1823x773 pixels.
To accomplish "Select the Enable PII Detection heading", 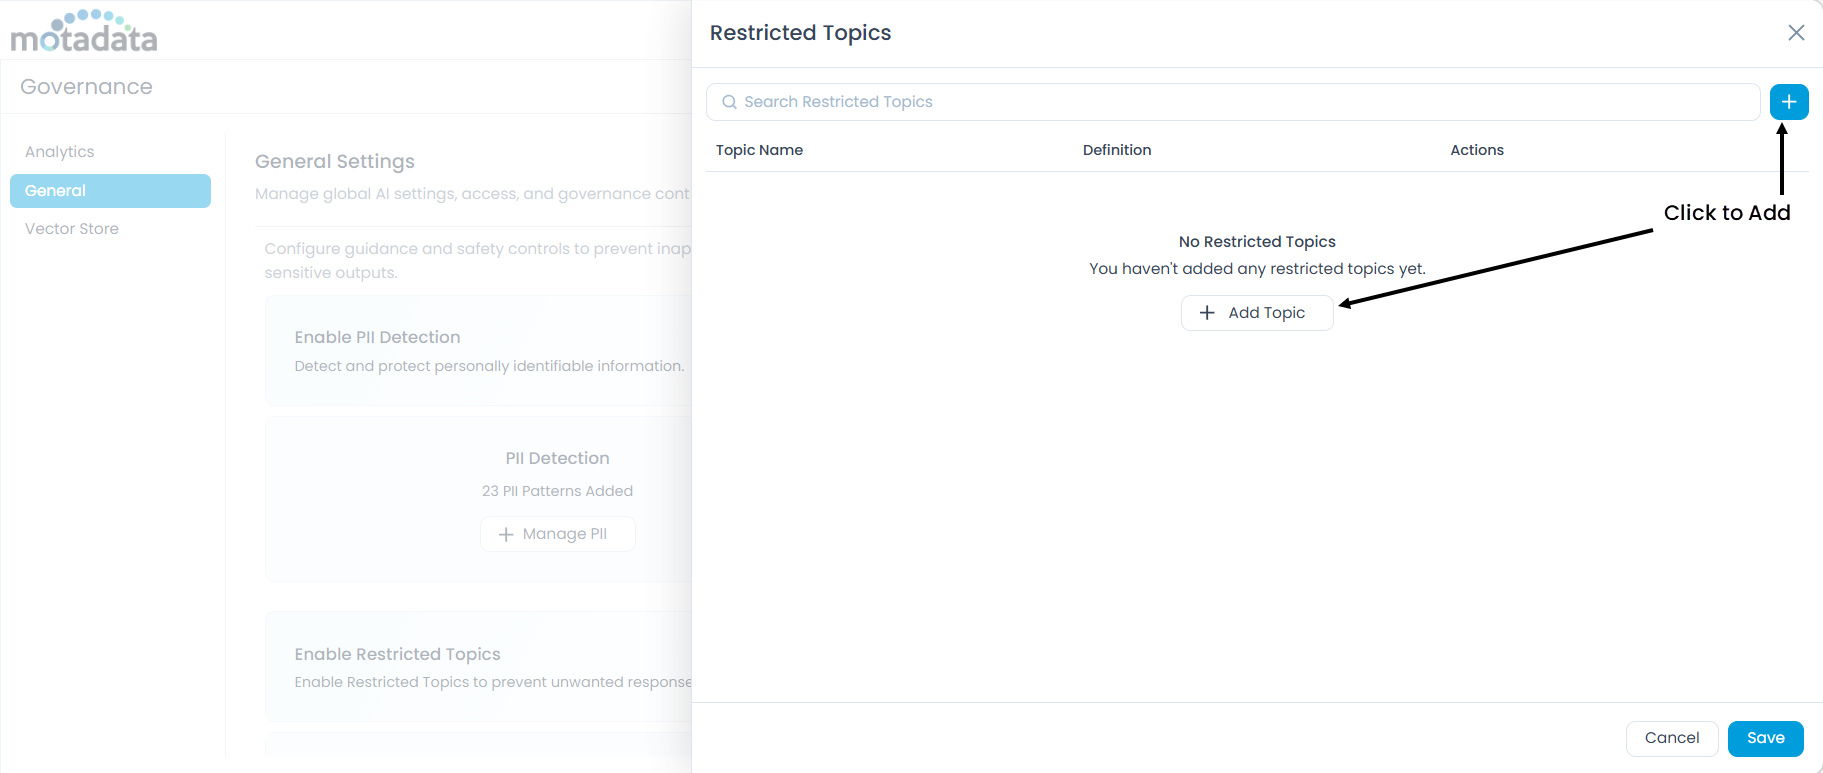I will click(x=377, y=338).
